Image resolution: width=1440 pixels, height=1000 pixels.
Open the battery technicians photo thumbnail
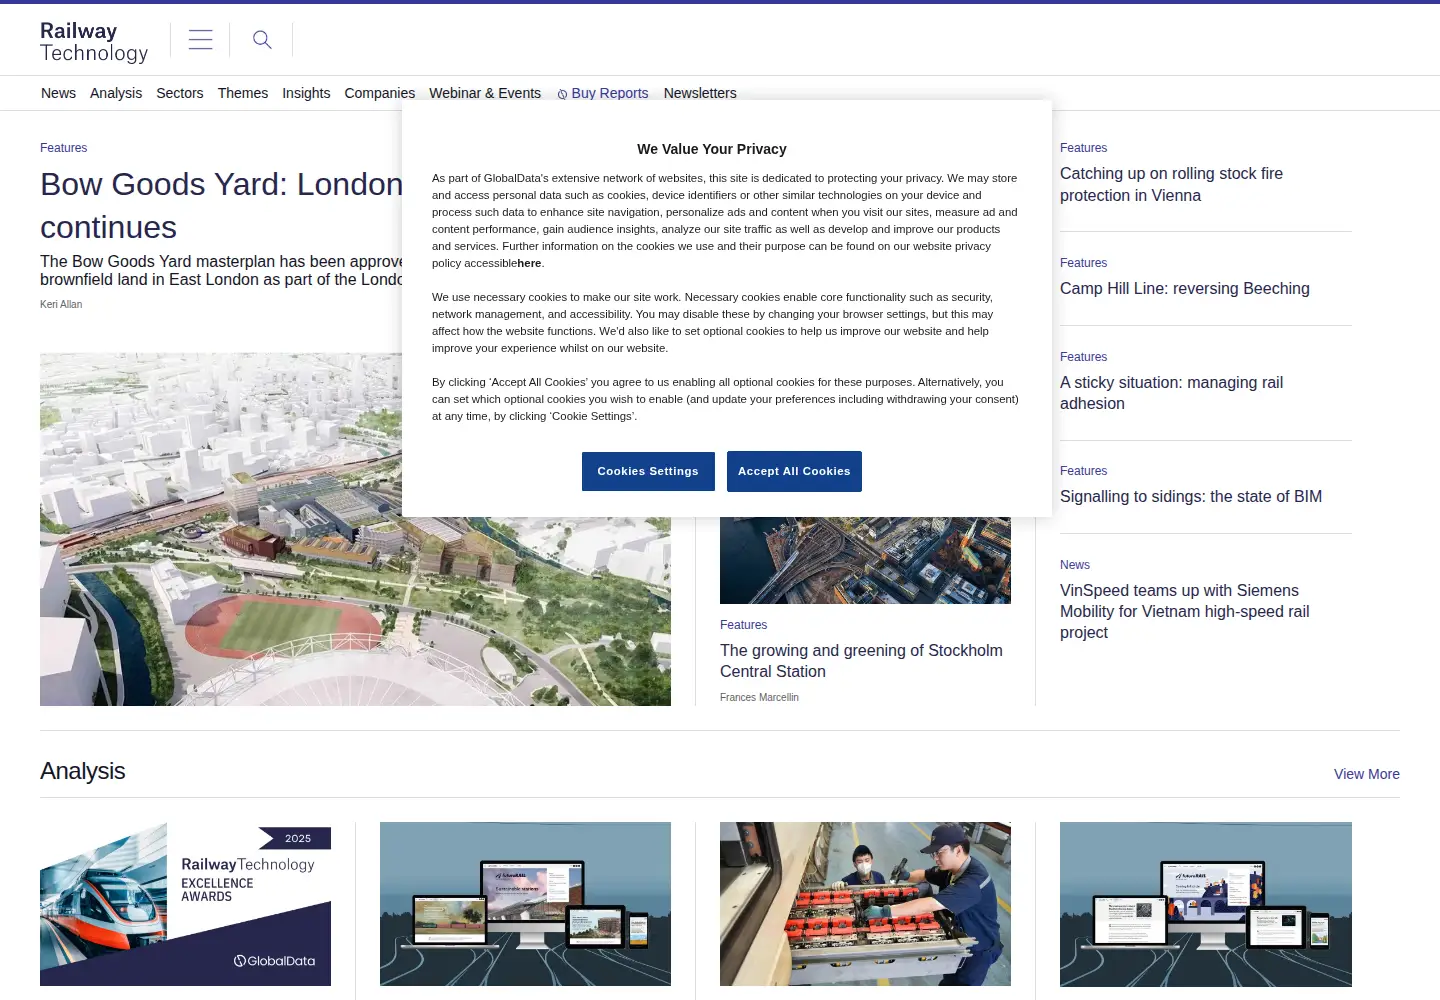point(865,904)
